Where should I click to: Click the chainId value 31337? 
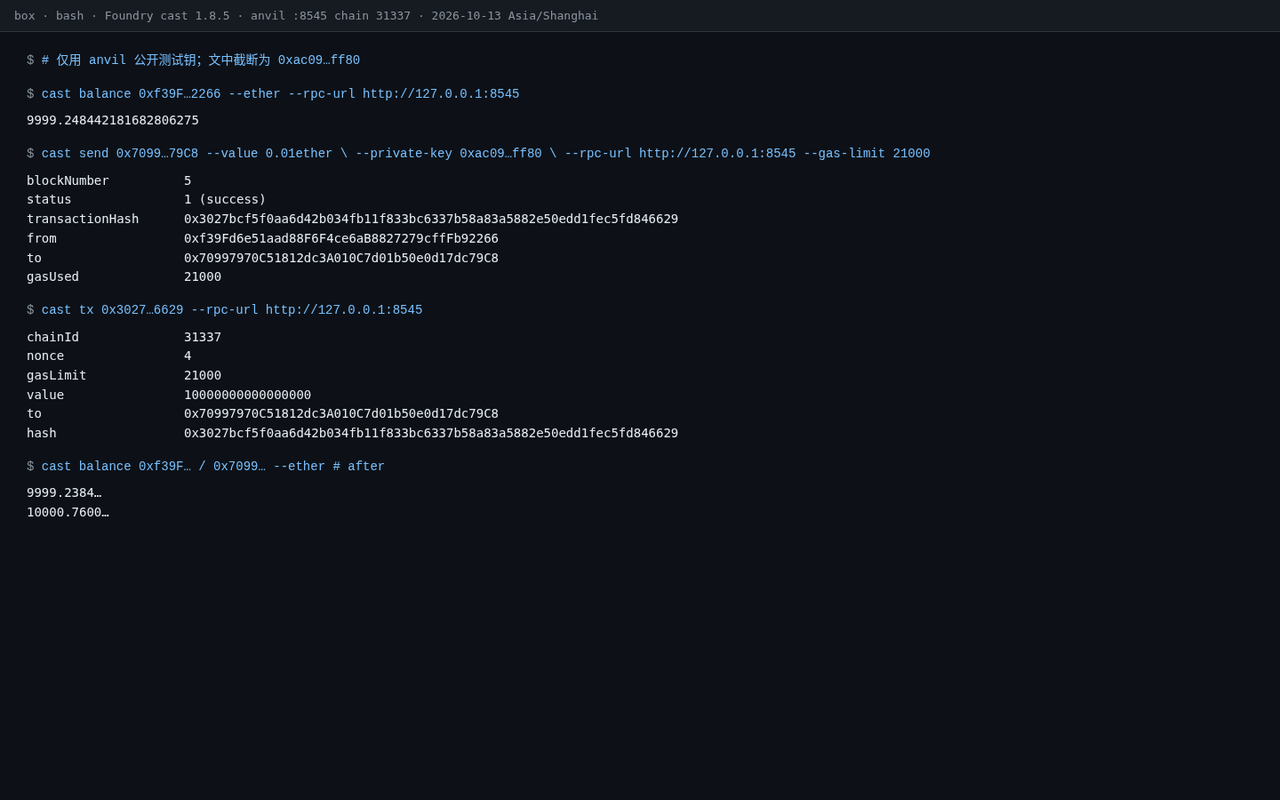pos(203,337)
